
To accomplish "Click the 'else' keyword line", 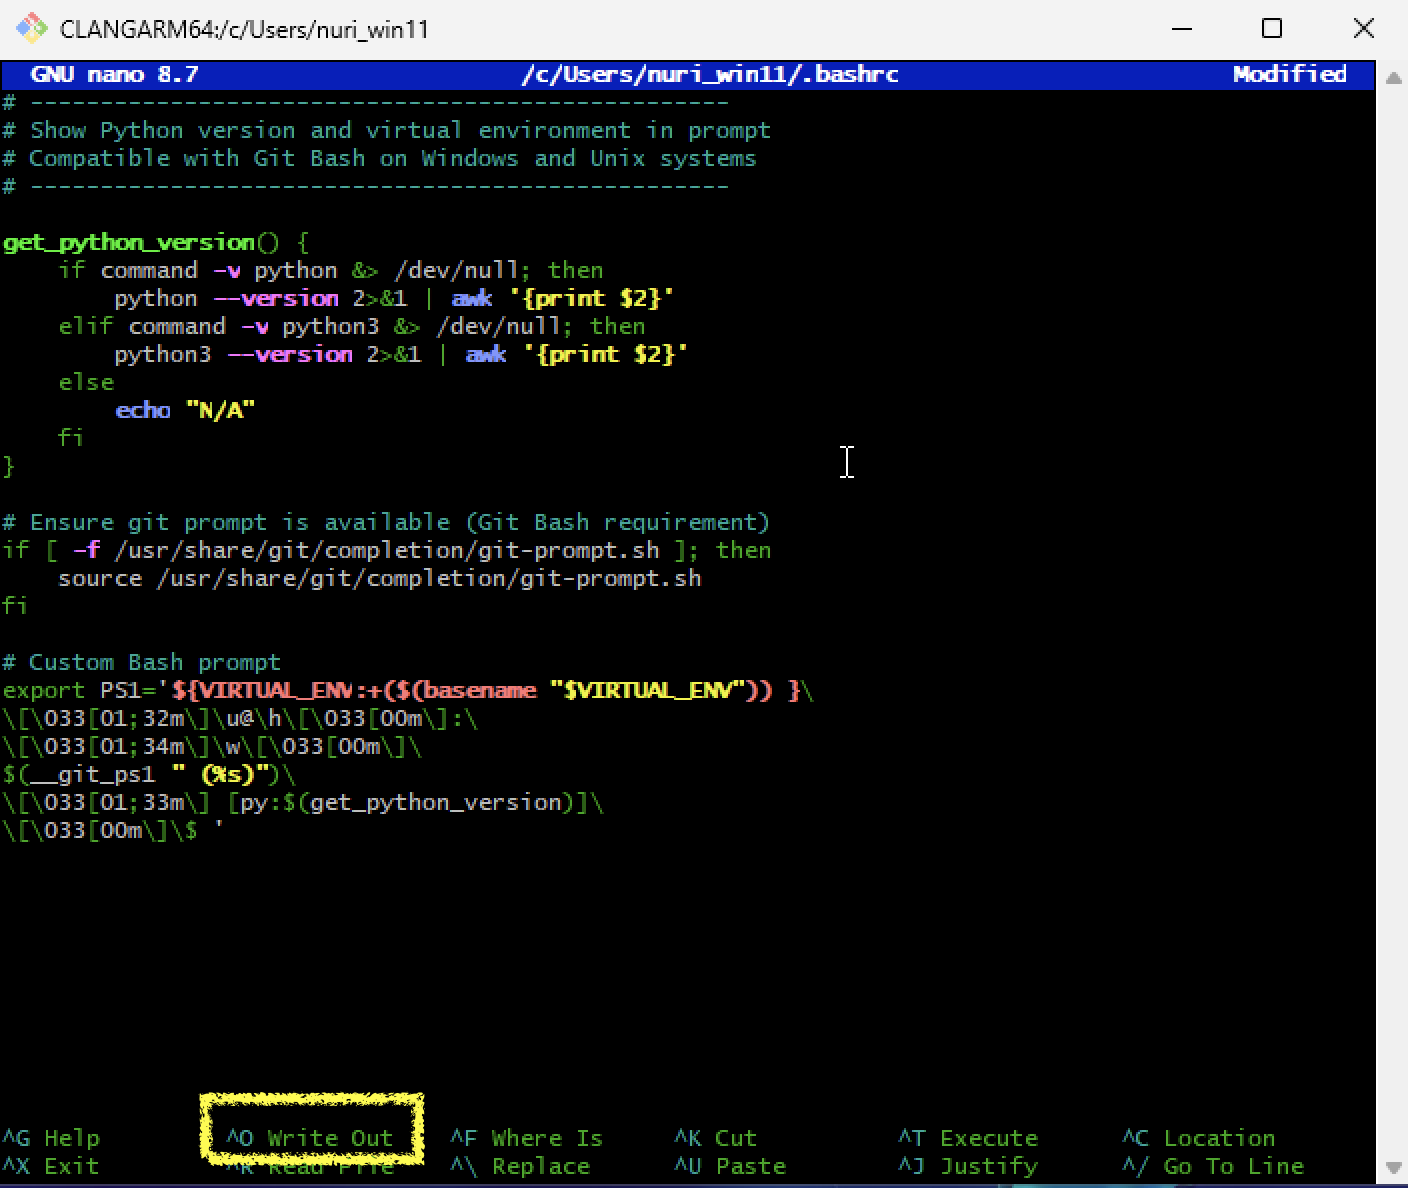I will click(86, 382).
